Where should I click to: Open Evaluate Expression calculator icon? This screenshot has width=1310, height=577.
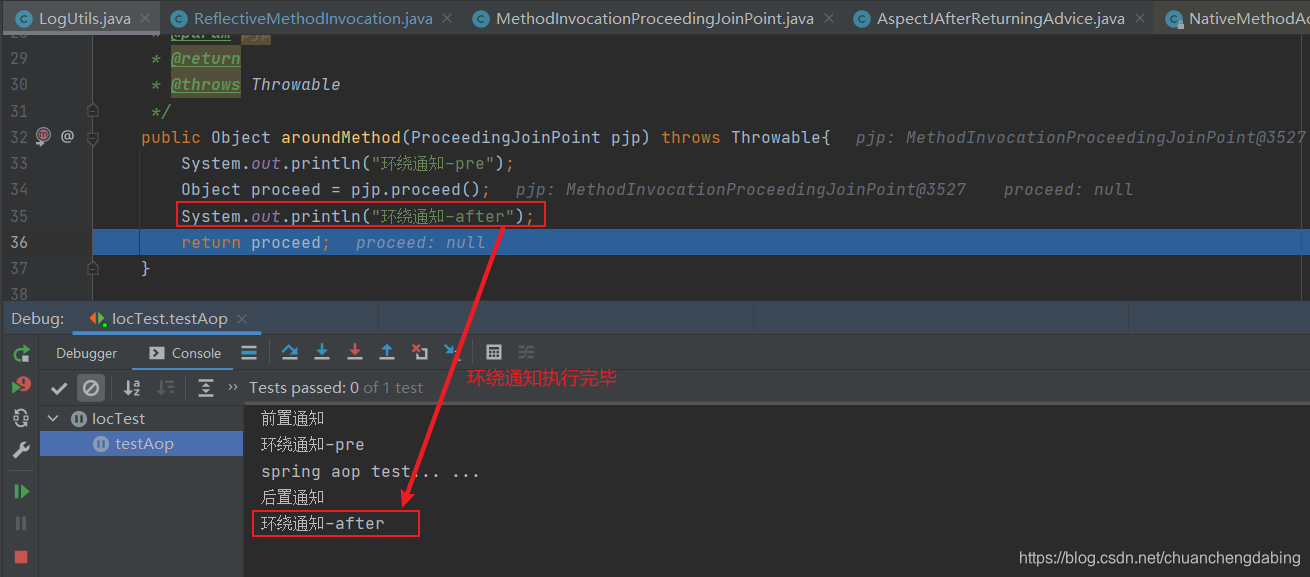[494, 352]
